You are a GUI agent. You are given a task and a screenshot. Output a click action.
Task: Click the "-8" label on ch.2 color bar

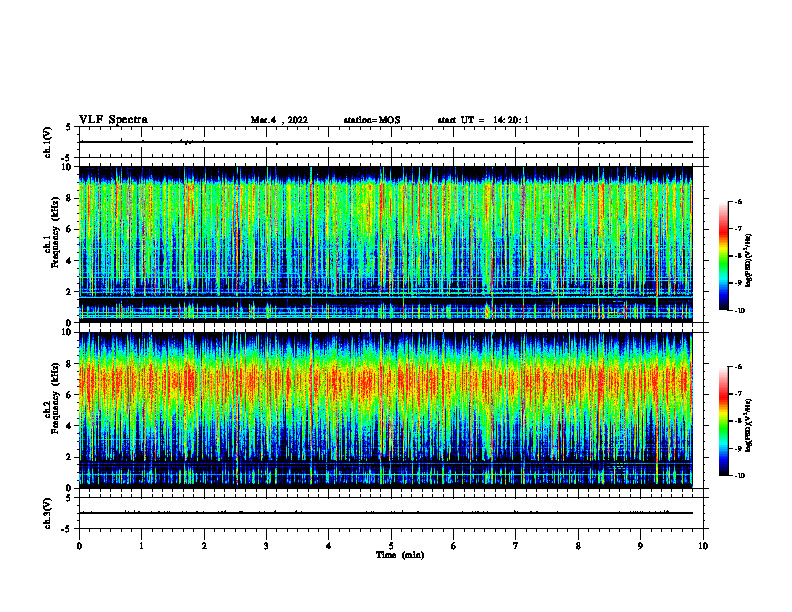point(738,421)
